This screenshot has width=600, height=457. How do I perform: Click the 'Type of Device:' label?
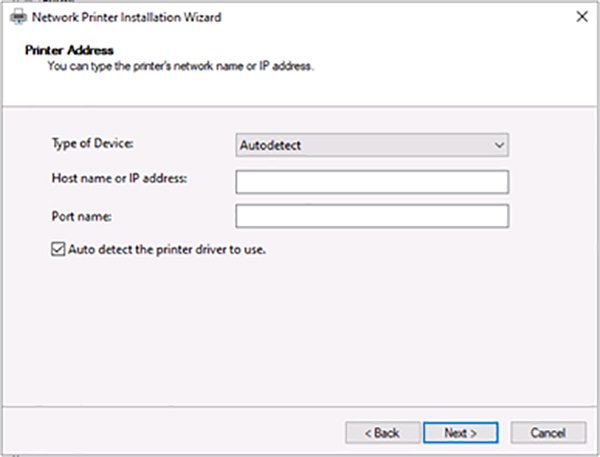92,143
